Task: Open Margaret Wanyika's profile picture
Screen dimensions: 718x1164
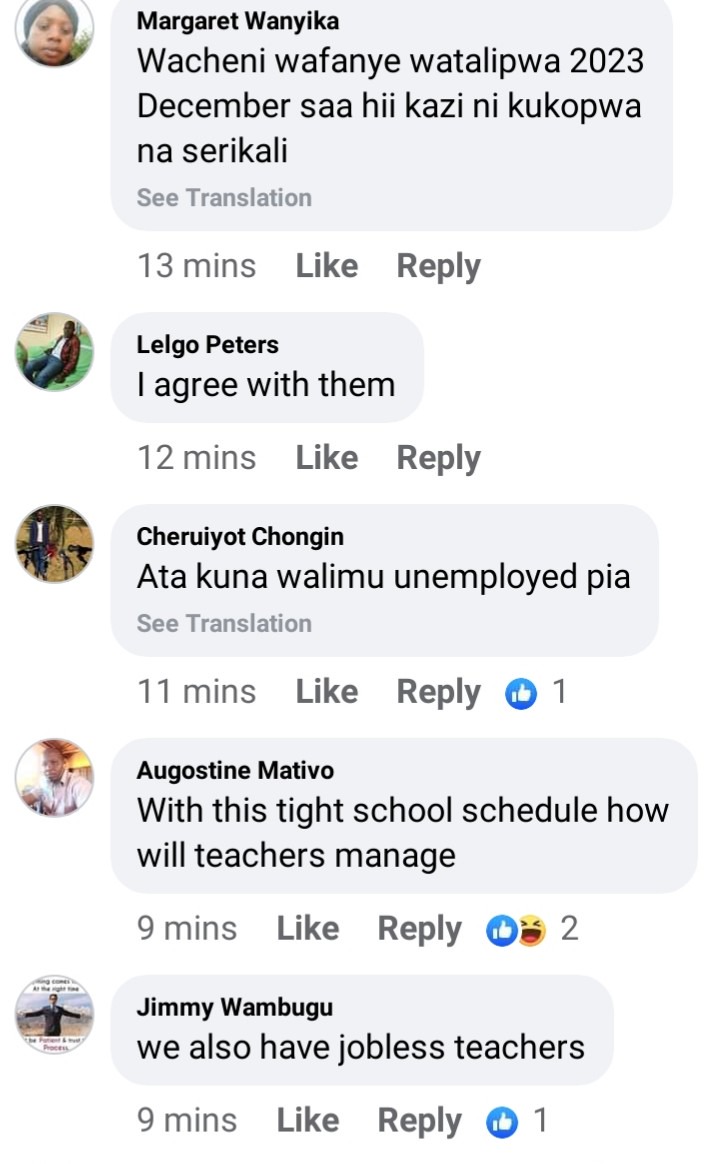Action: [54, 30]
